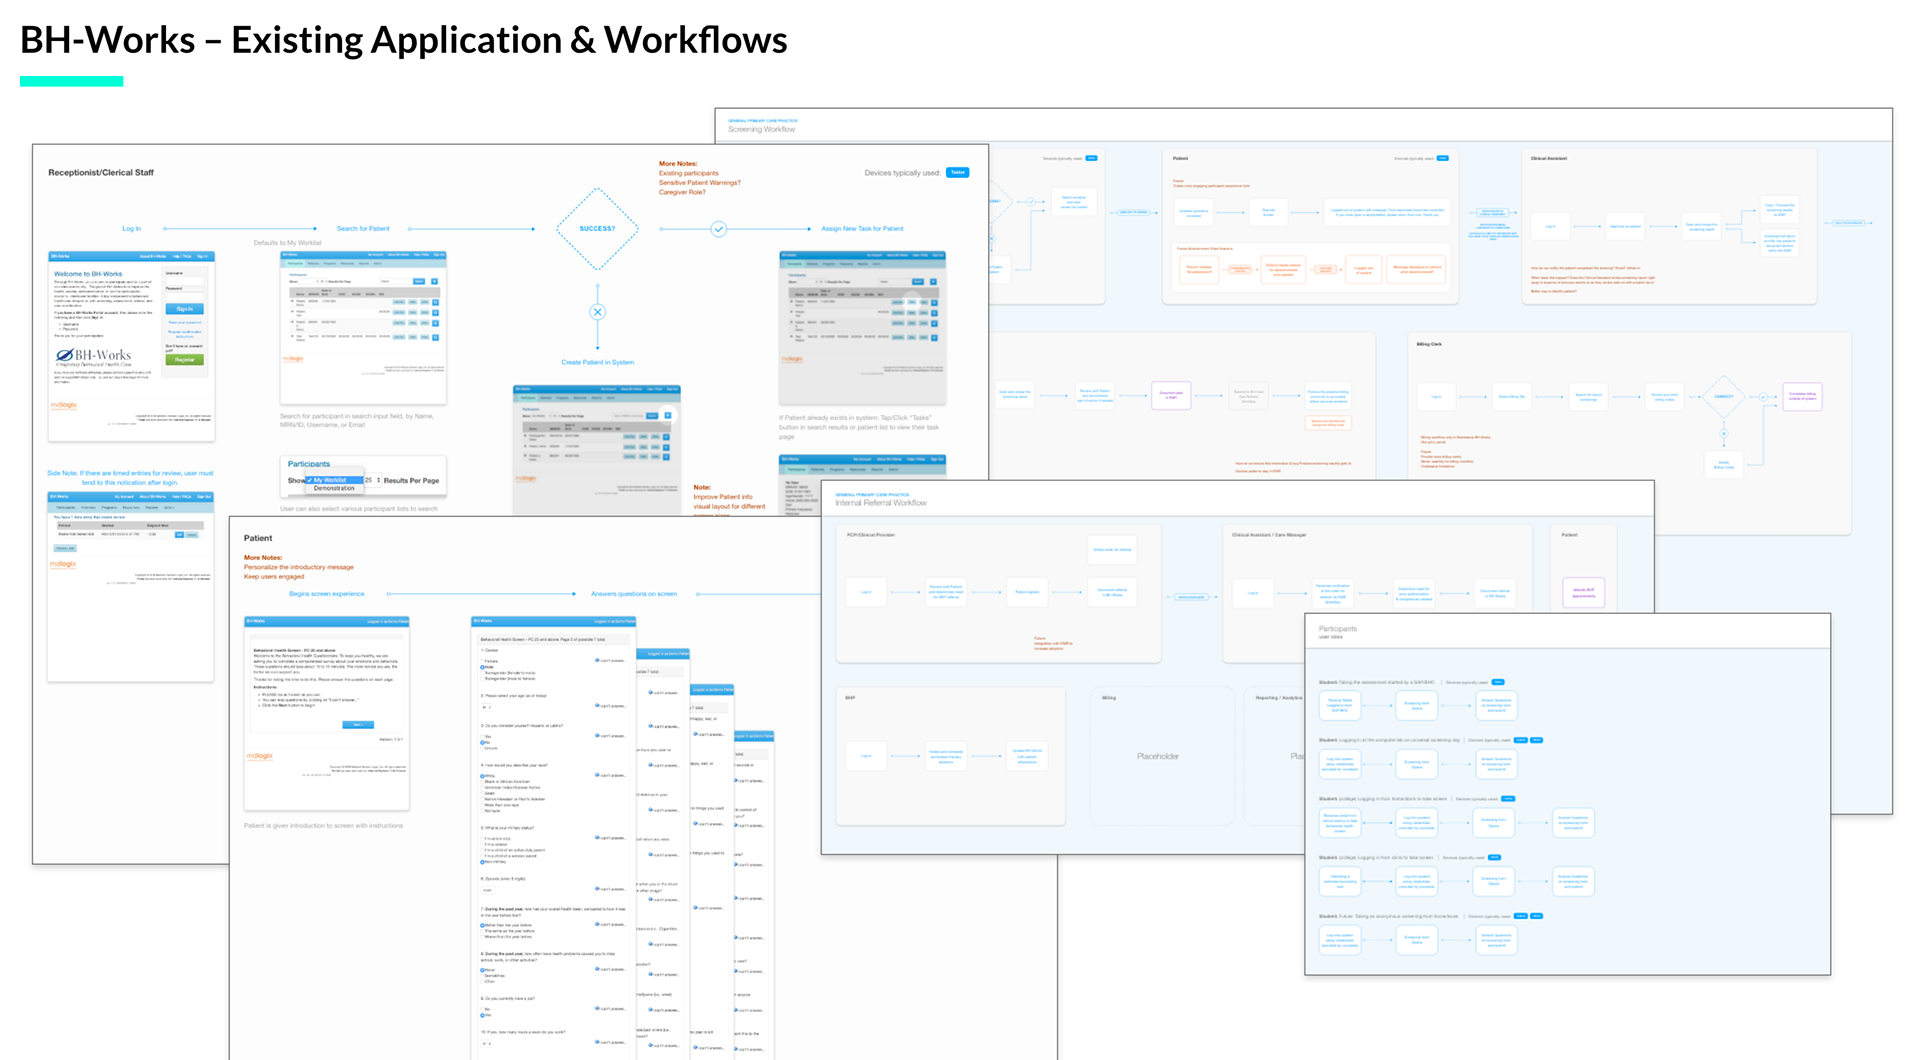Screen dimensions: 1920x1060
Task: Select the SUCCESS? decision diamond in Receptionist flow
Action: (x=597, y=229)
